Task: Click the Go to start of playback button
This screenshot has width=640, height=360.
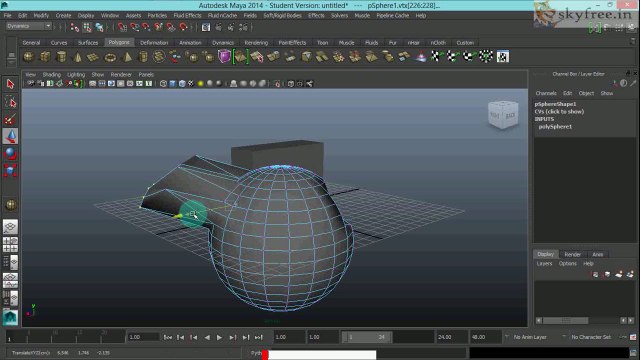Action: (x=167, y=338)
